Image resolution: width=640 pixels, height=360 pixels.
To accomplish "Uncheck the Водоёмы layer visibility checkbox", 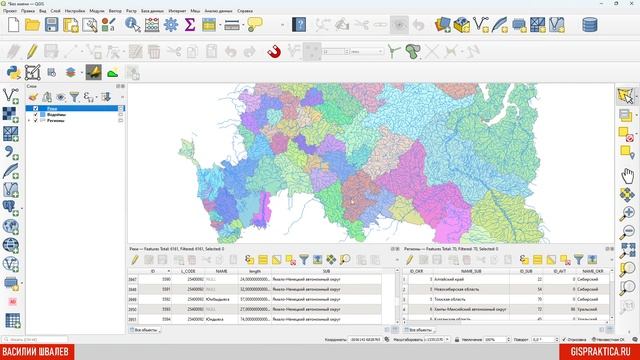I will (x=36, y=115).
